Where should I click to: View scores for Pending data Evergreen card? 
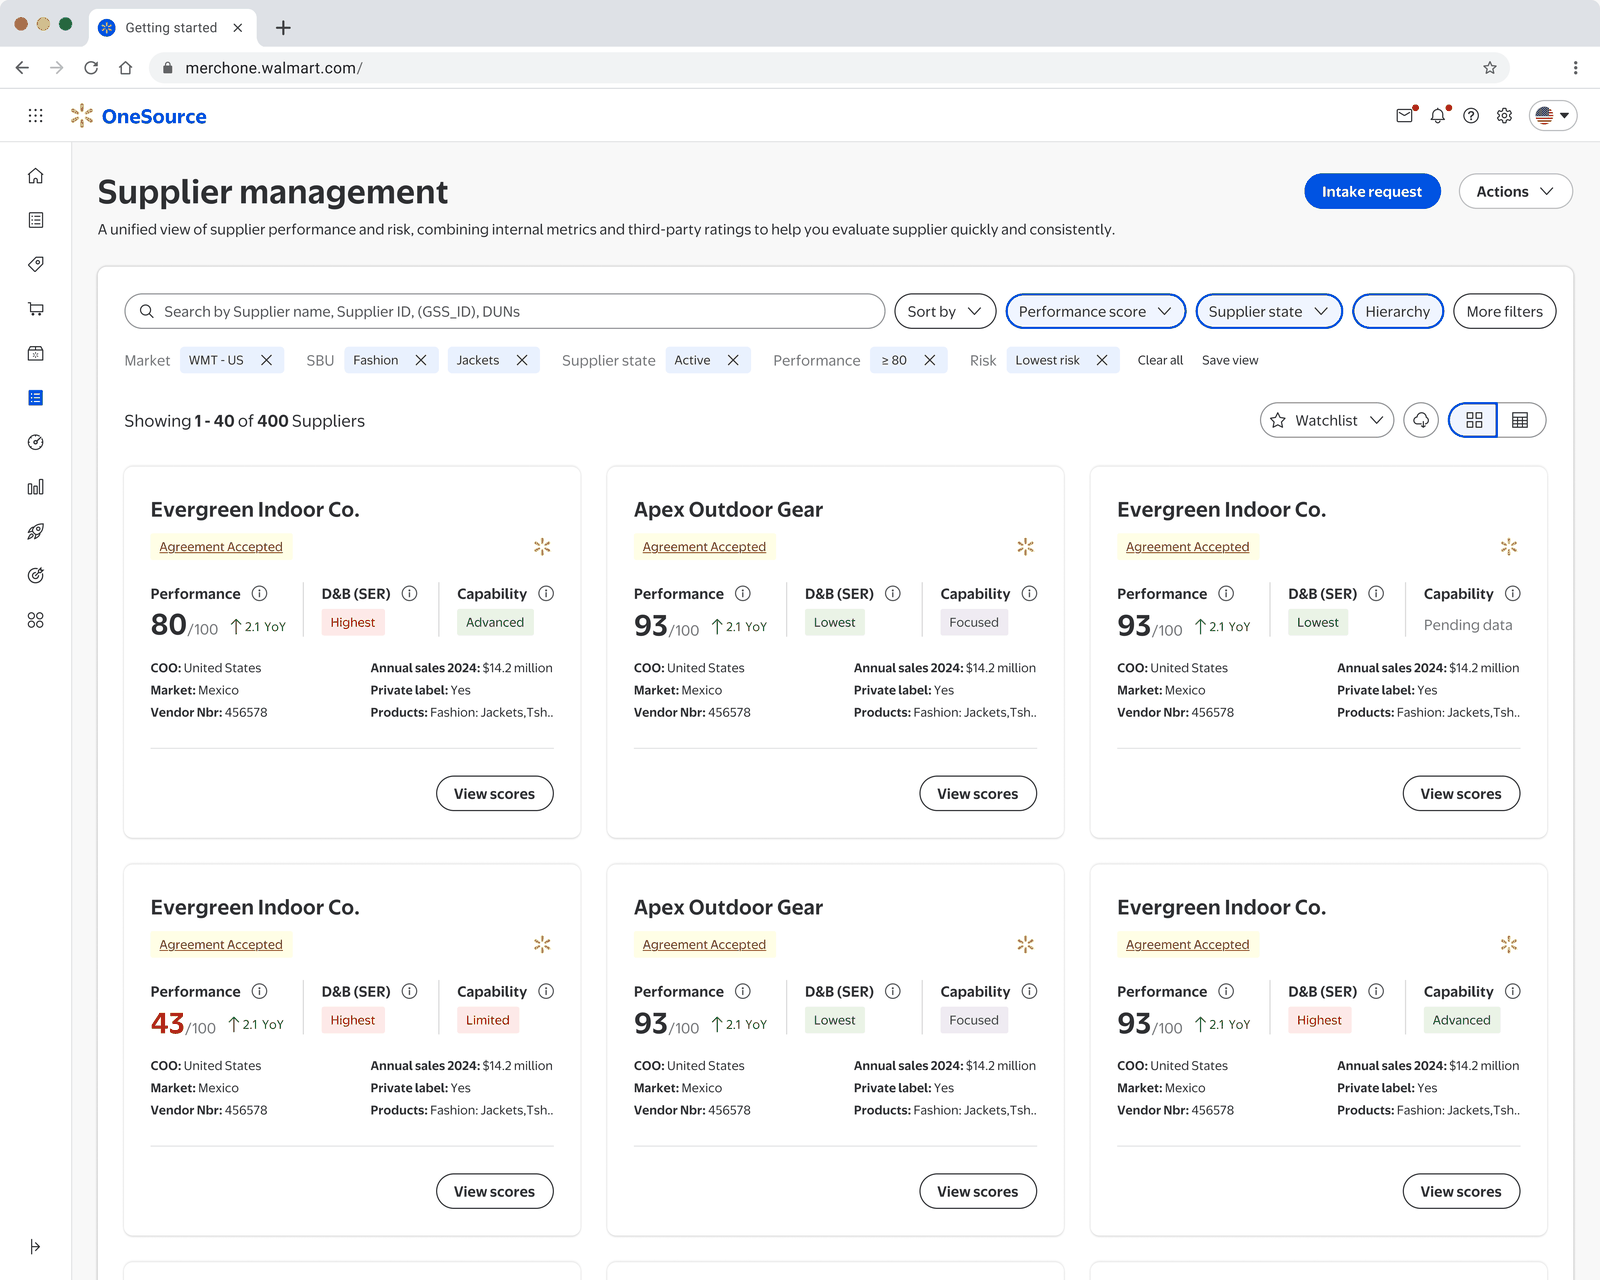click(x=1461, y=793)
